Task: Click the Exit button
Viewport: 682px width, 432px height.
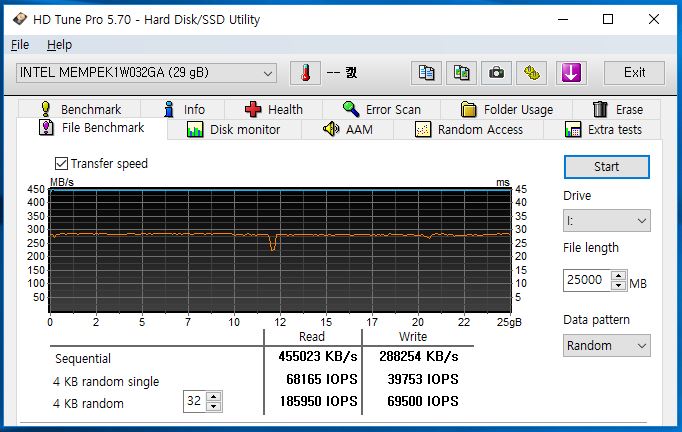Action: point(634,73)
